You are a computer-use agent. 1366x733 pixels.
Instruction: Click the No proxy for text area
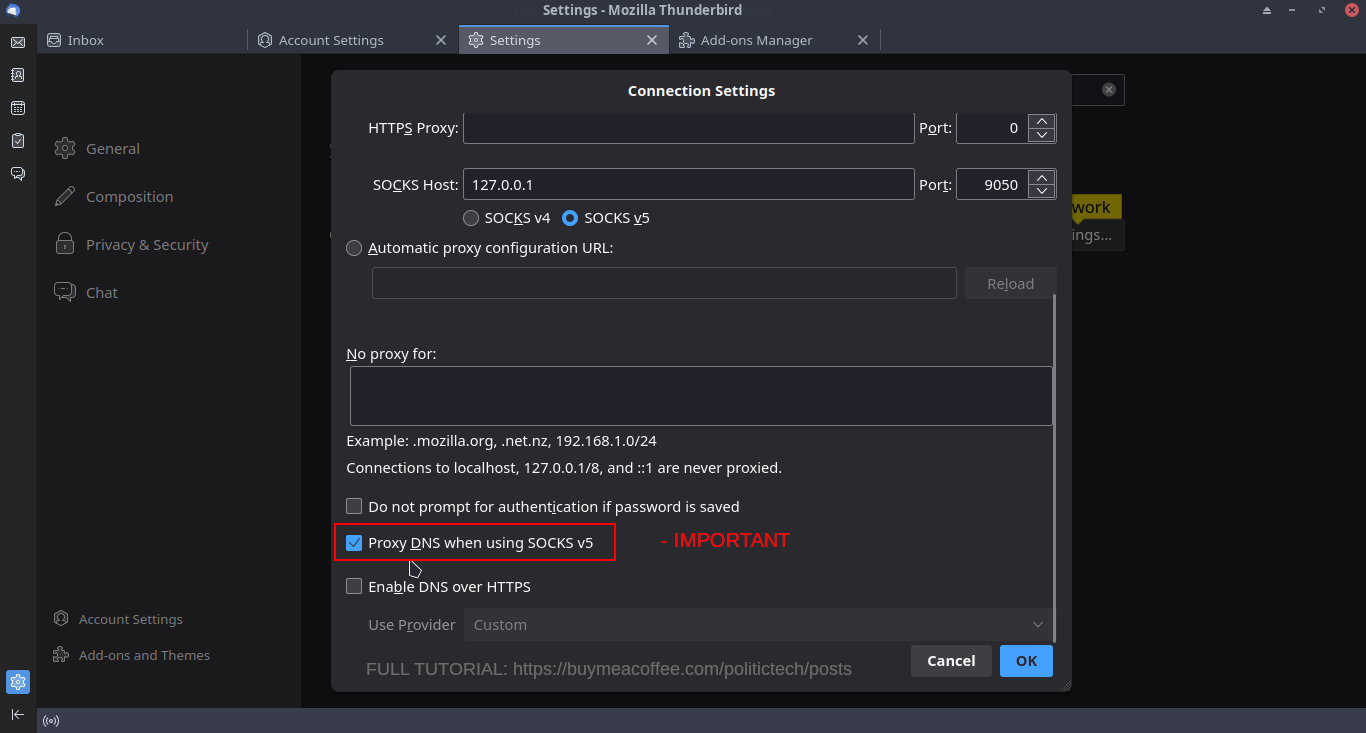pos(701,396)
